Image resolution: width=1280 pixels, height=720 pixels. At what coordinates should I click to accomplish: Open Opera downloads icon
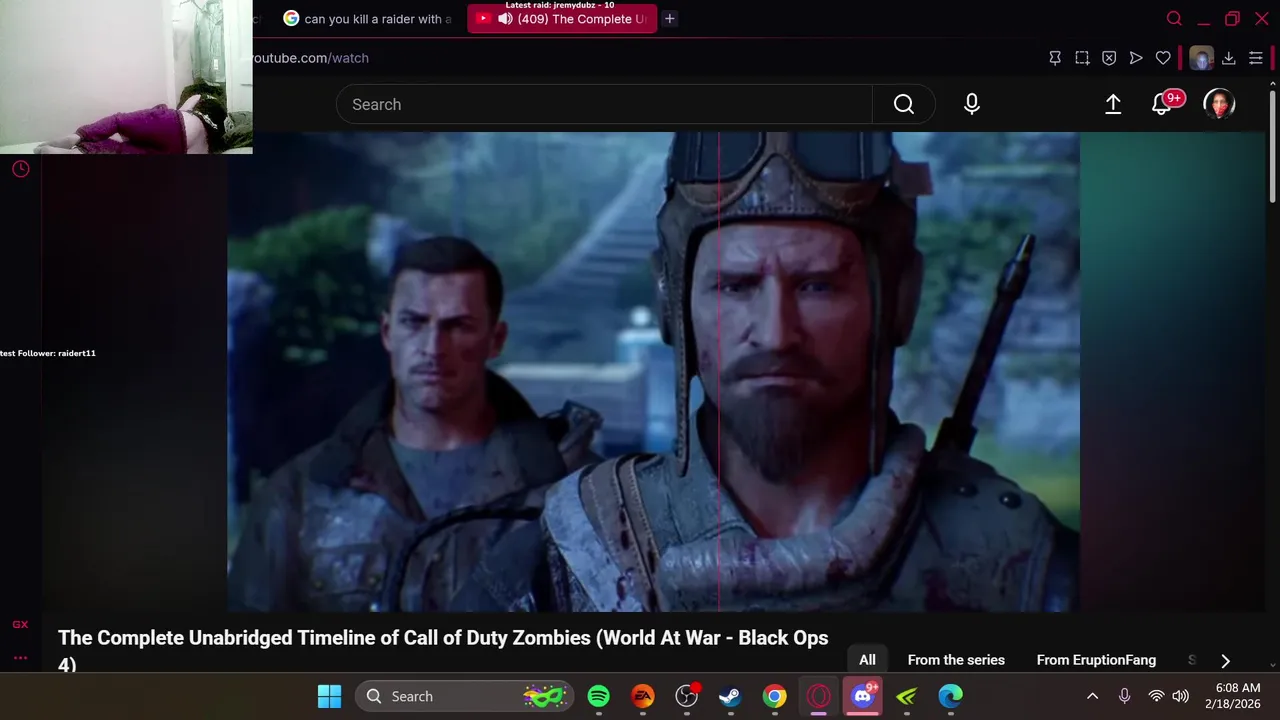[1229, 58]
